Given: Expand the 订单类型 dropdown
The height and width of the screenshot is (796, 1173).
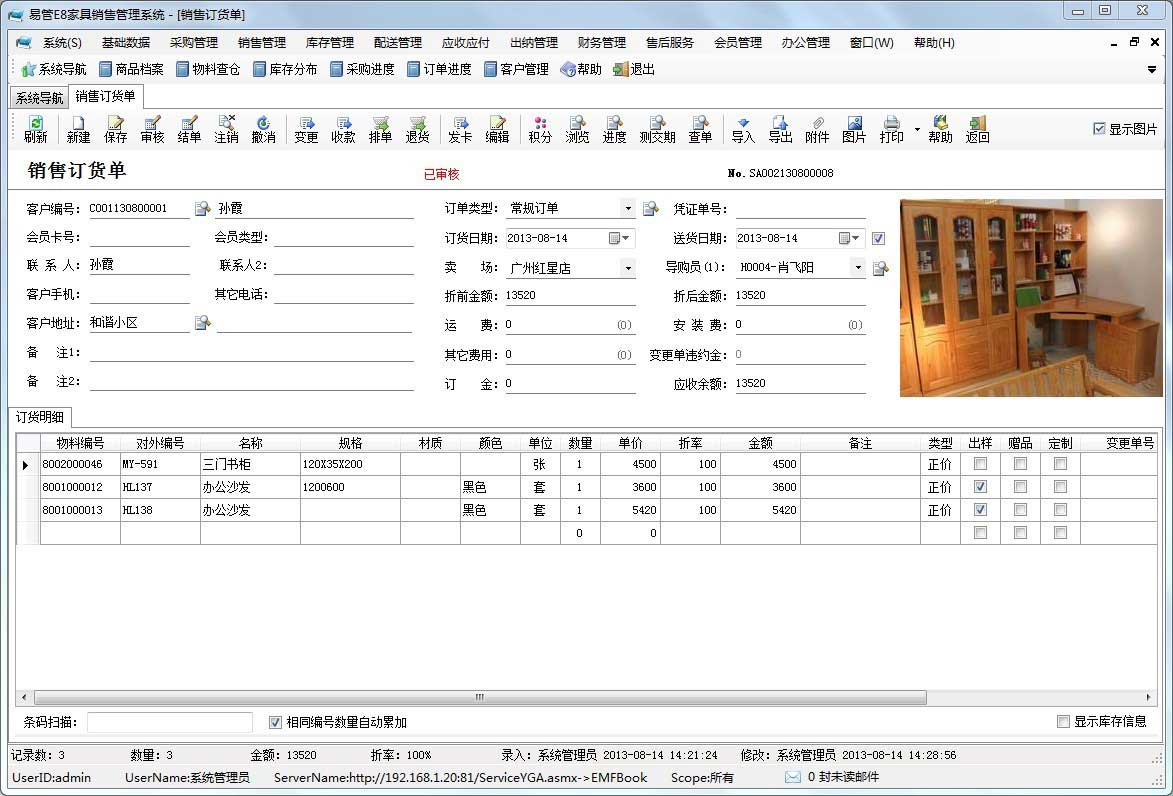Looking at the screenshot, I should click(x=628, y=208).
